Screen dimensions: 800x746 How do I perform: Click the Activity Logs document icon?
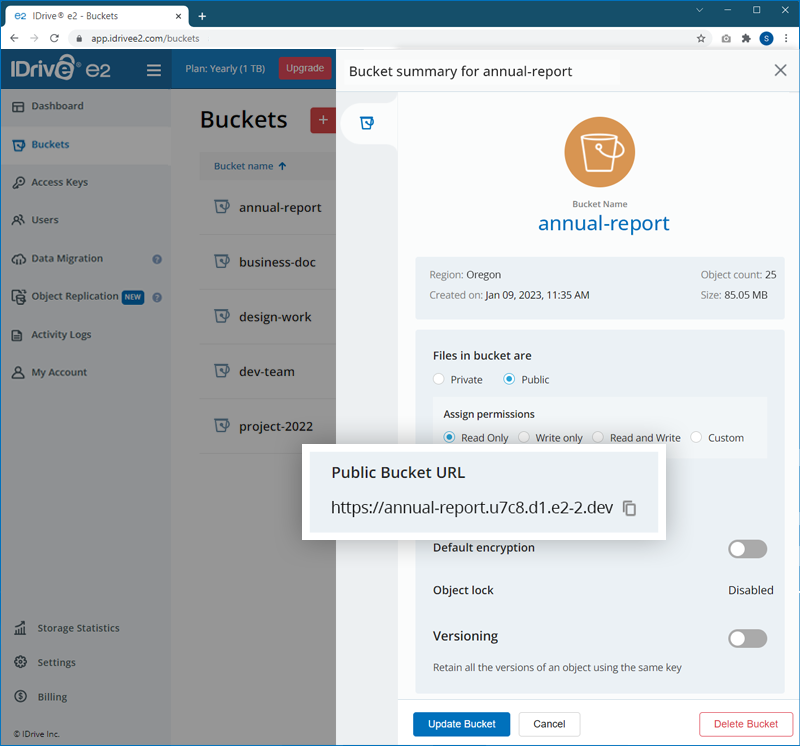point(17,335)
